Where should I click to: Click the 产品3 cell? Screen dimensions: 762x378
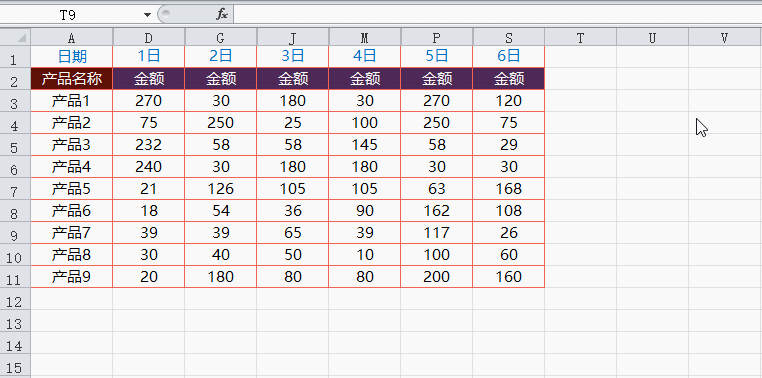[72, 145]
